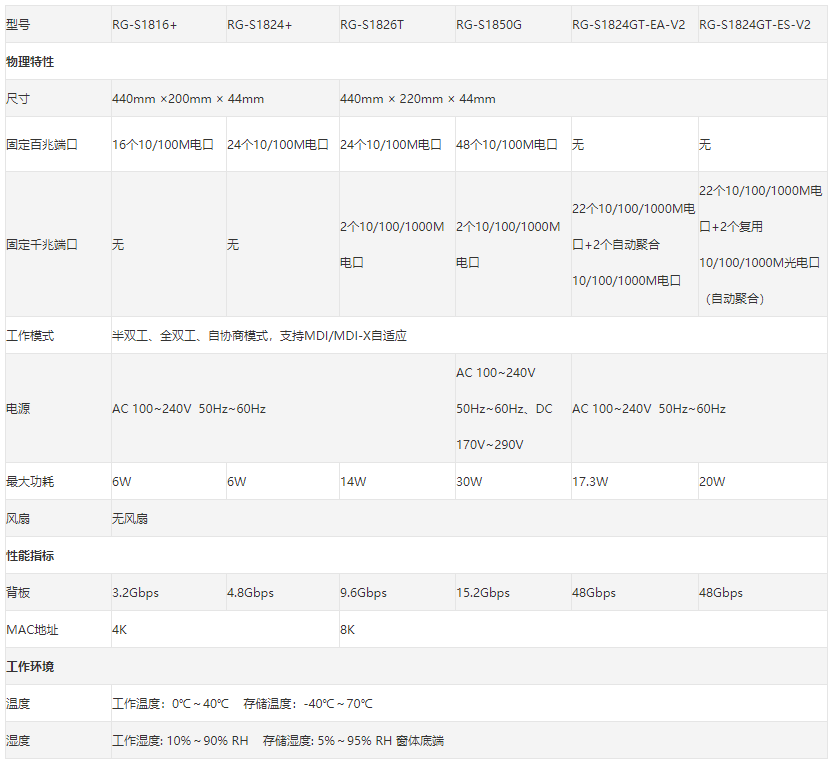Click the cell mentioning 2个复用 光电口
833x762 pixels.
(x=761, y=244)
